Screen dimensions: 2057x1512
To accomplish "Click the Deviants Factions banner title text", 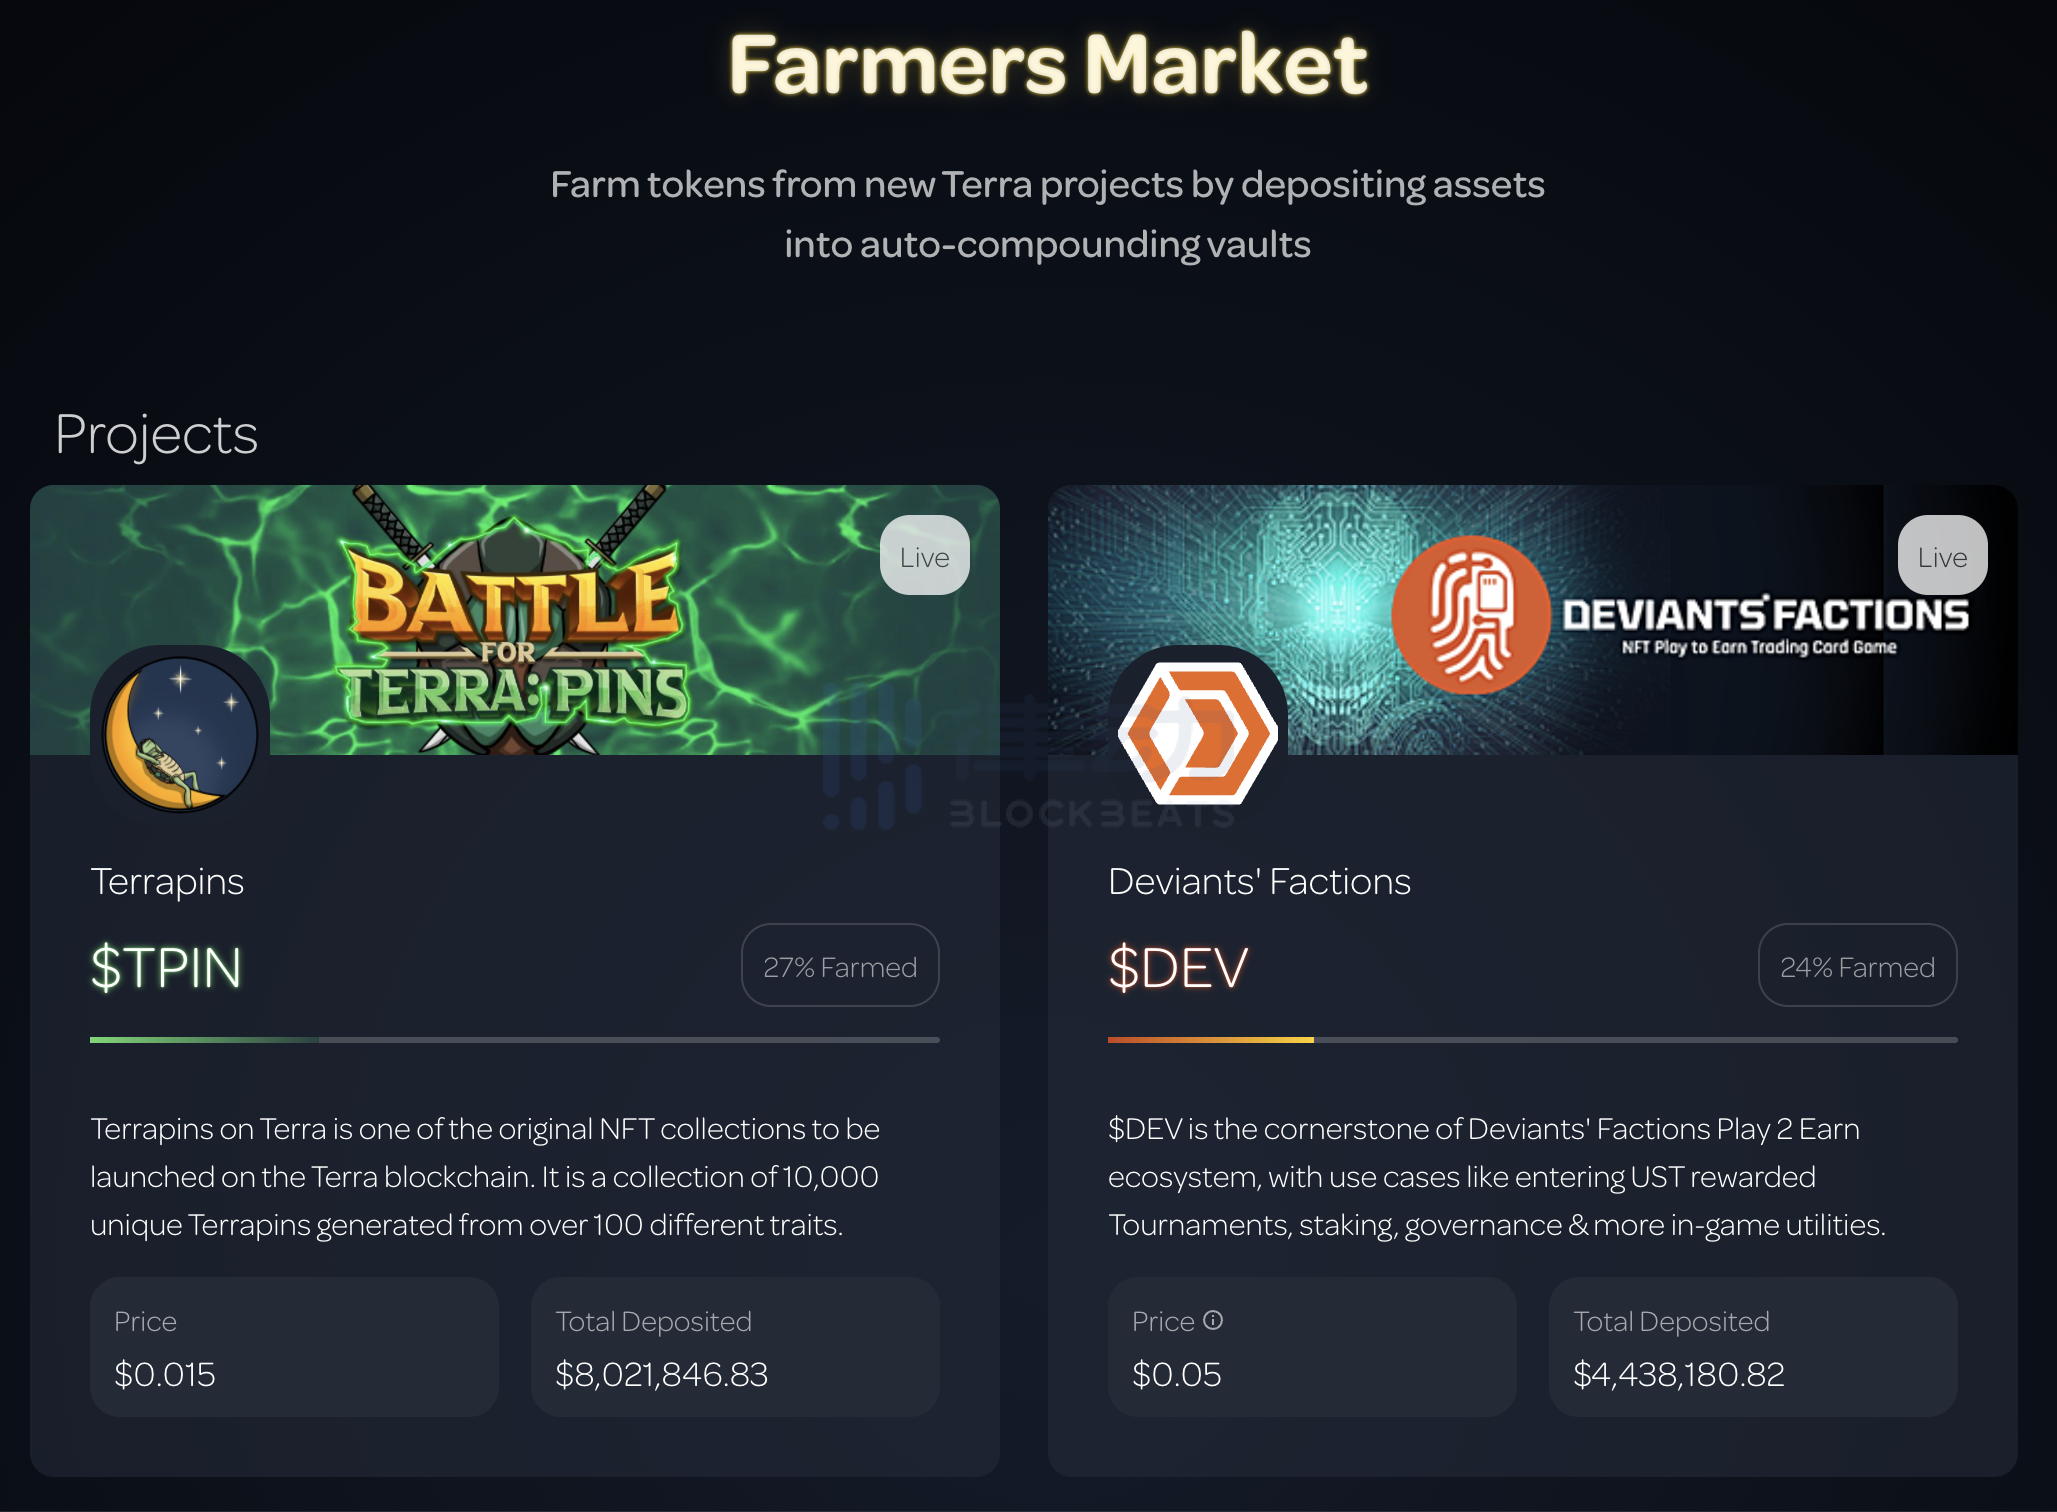I will click(x=1765, y=615).
